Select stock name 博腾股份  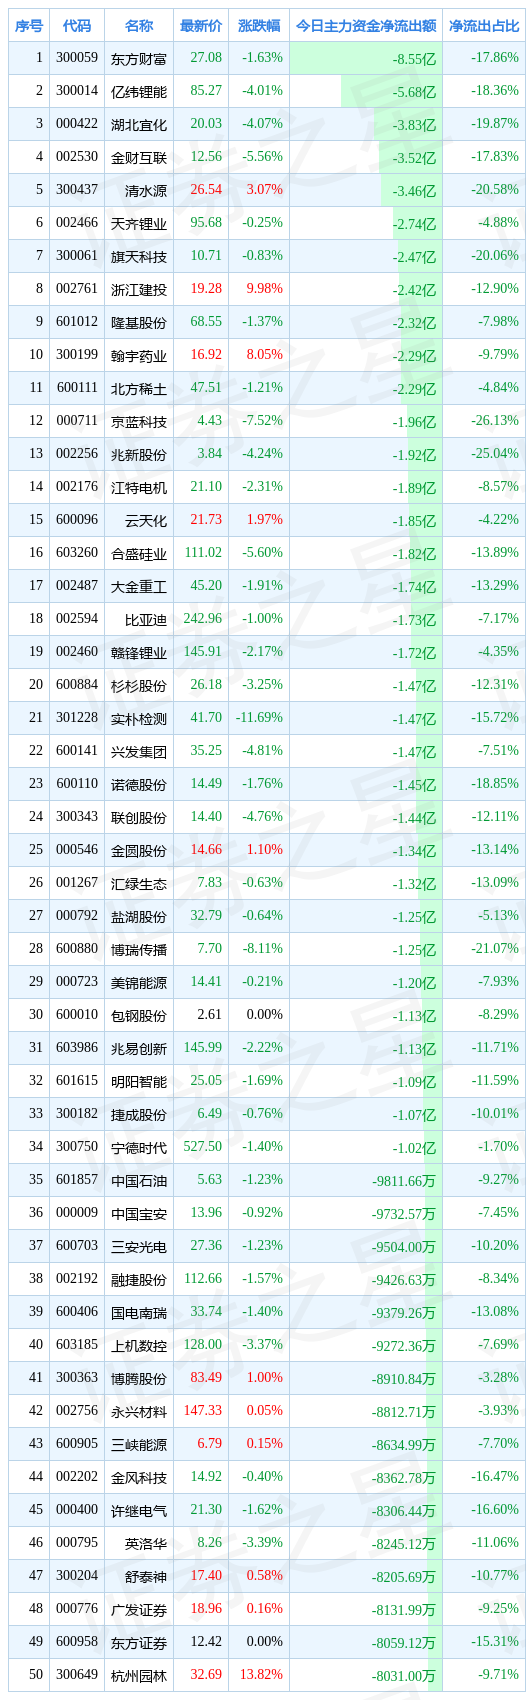139,1379
